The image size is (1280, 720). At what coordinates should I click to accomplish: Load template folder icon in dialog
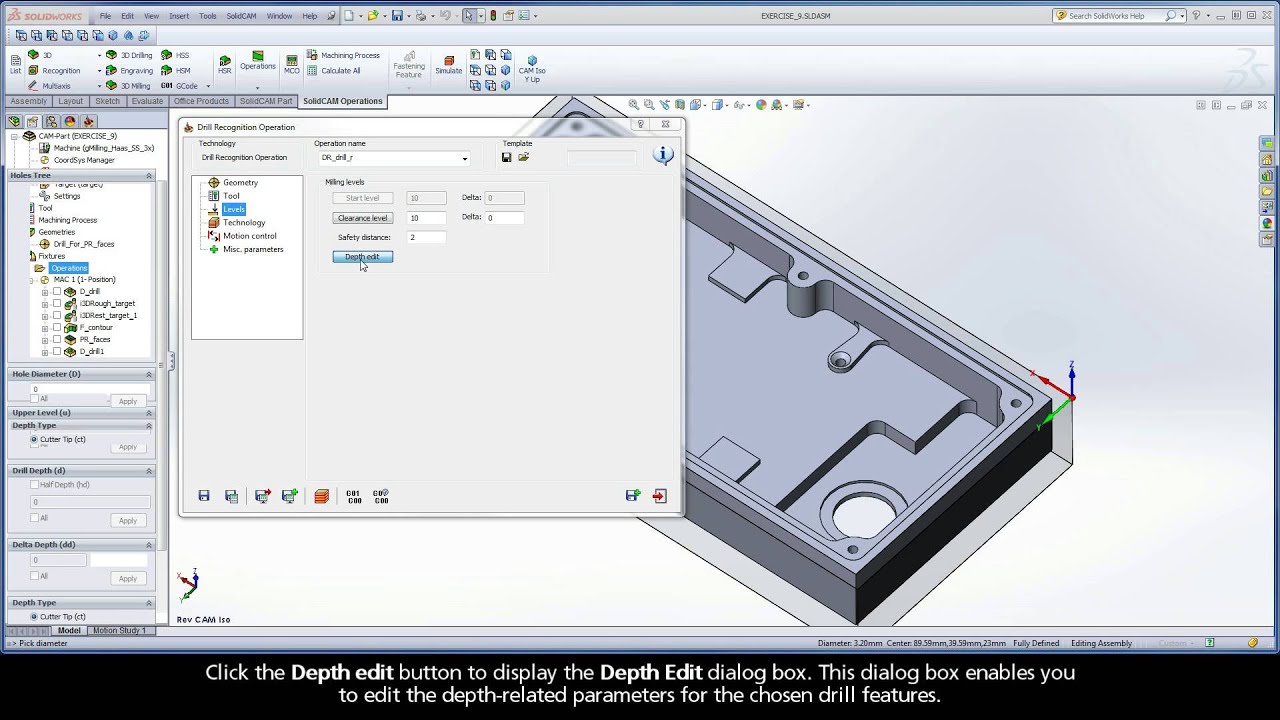click(523, 157)
